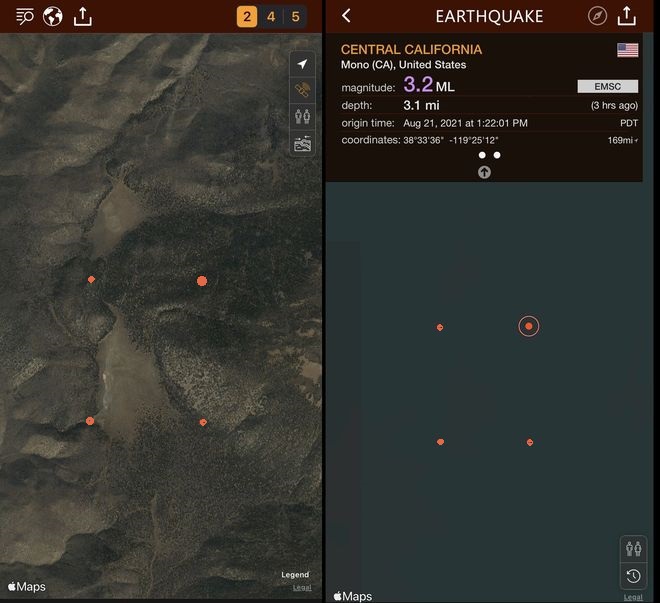Viewport: 660px width, 603px height.
Task: Open the earthquake list search icon
Action: pos(25,17)
